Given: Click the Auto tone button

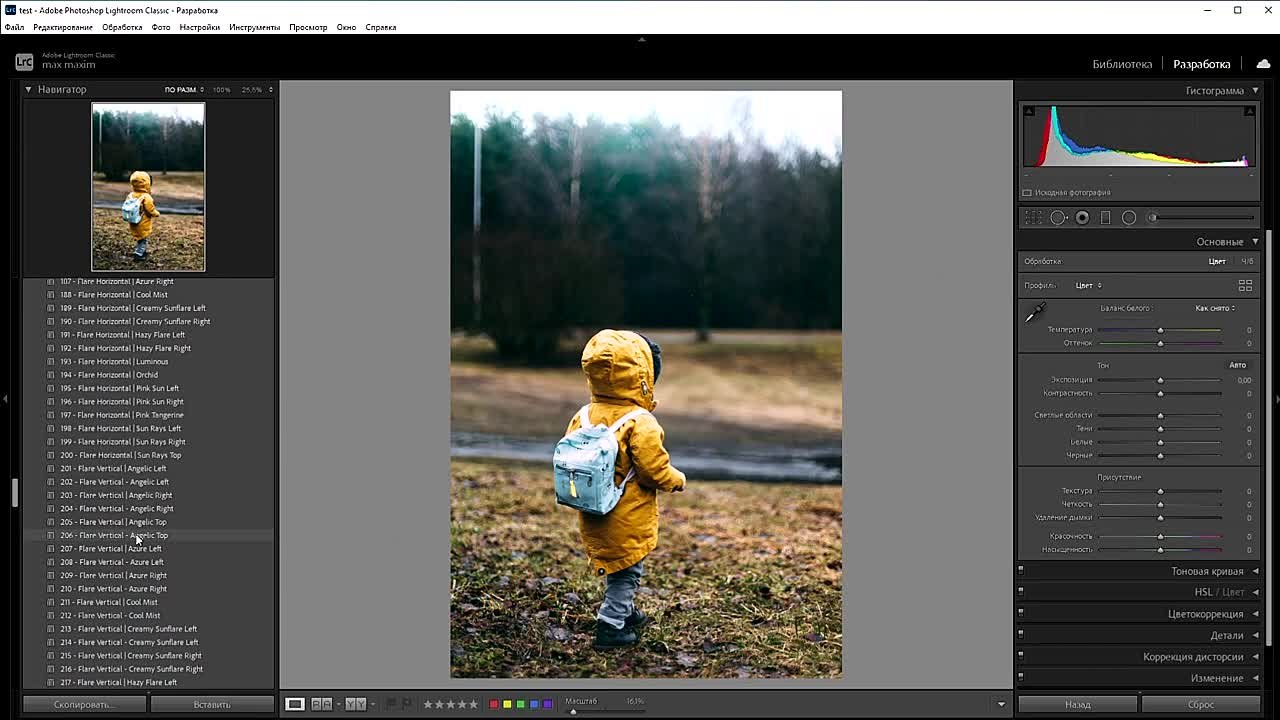Looking at the screenshot, I should pyautogui.click(x=1237, y=365).
